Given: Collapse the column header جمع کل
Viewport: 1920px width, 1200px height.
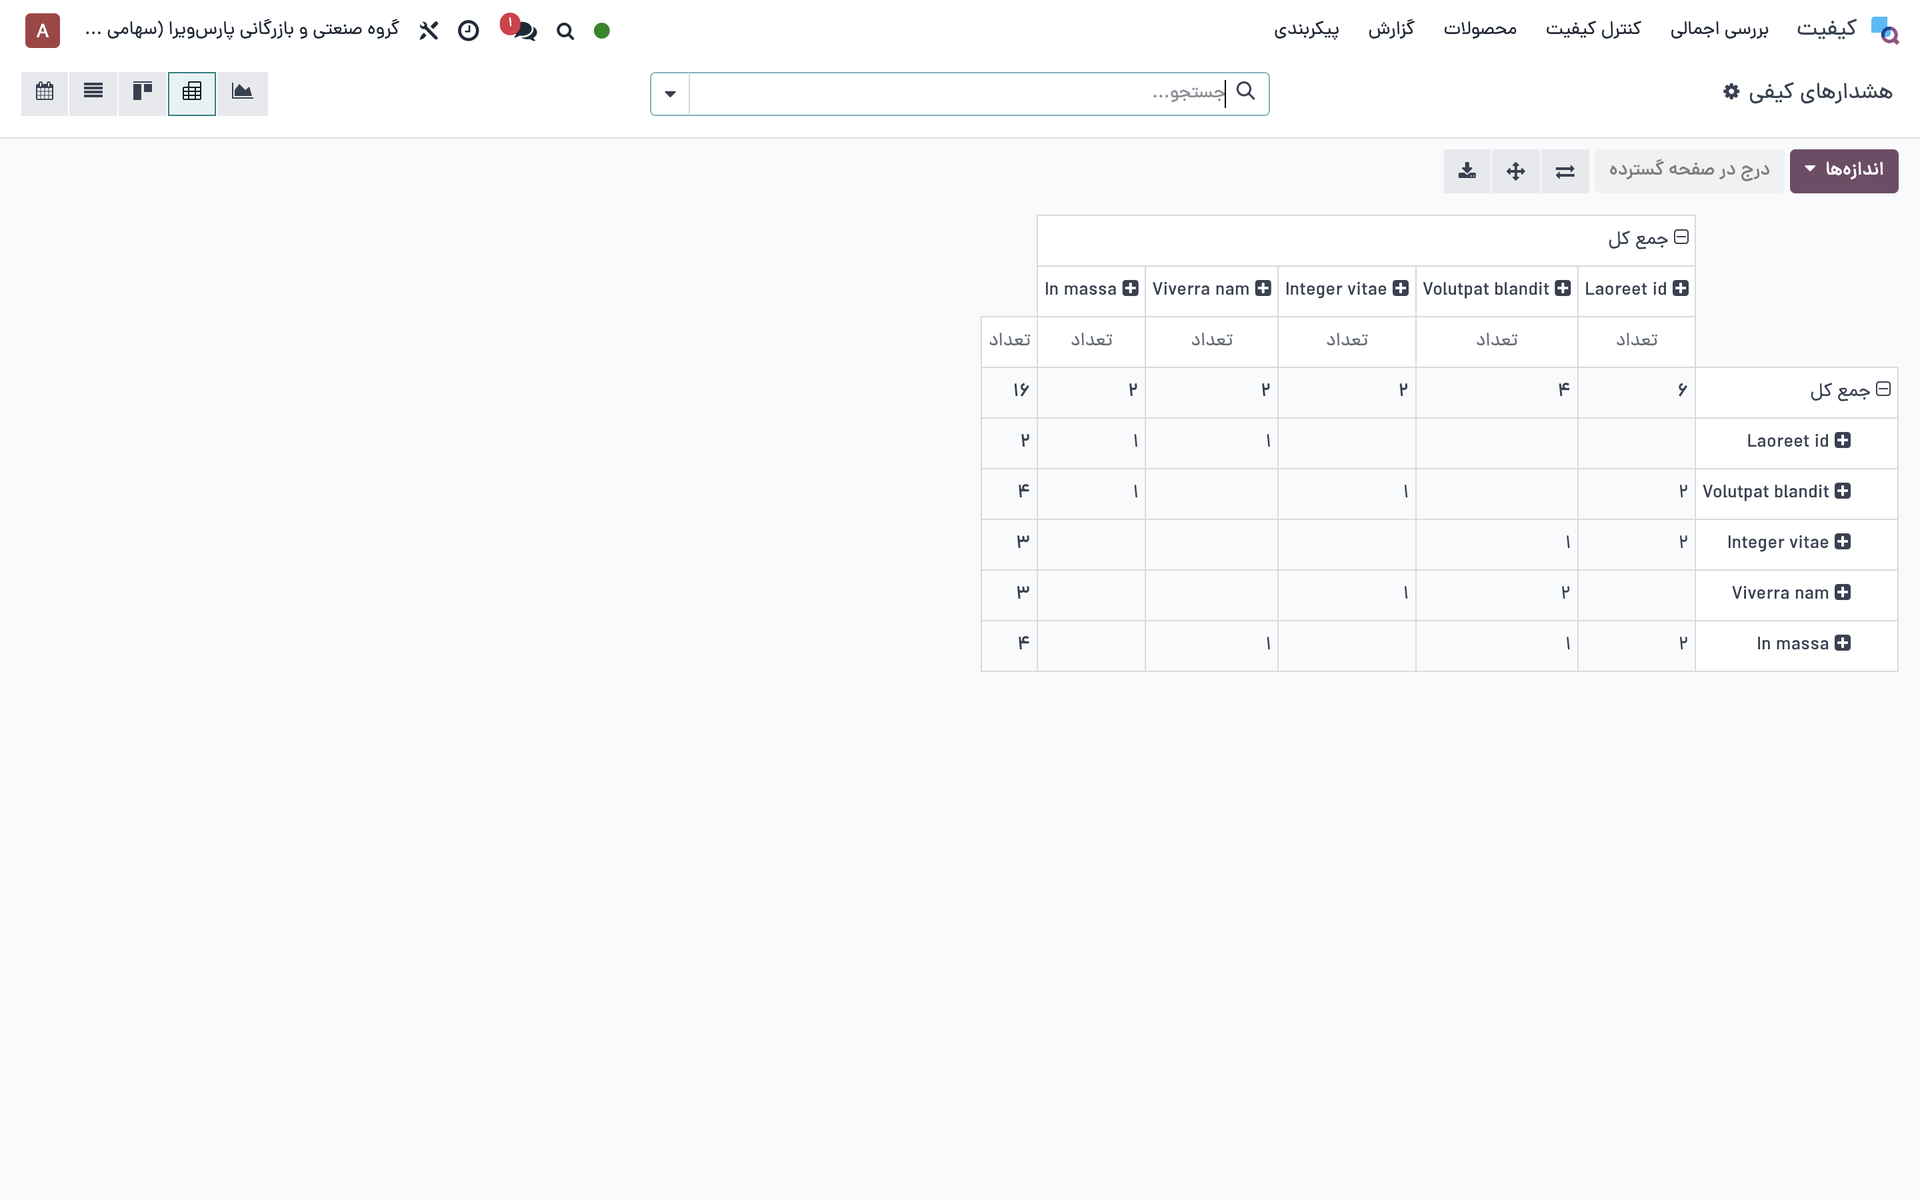Looking at the screenshot, I should (x=1648, y=239).
